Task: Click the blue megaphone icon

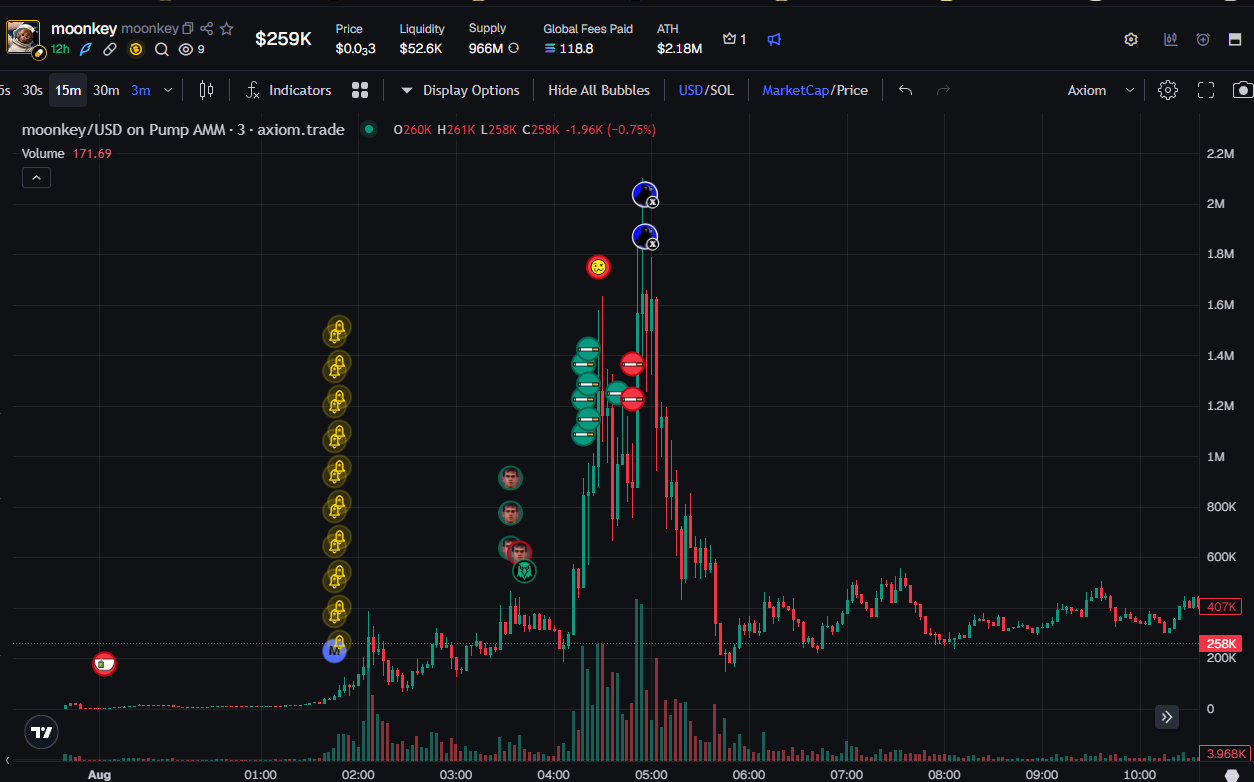Action: click(774, 39)
